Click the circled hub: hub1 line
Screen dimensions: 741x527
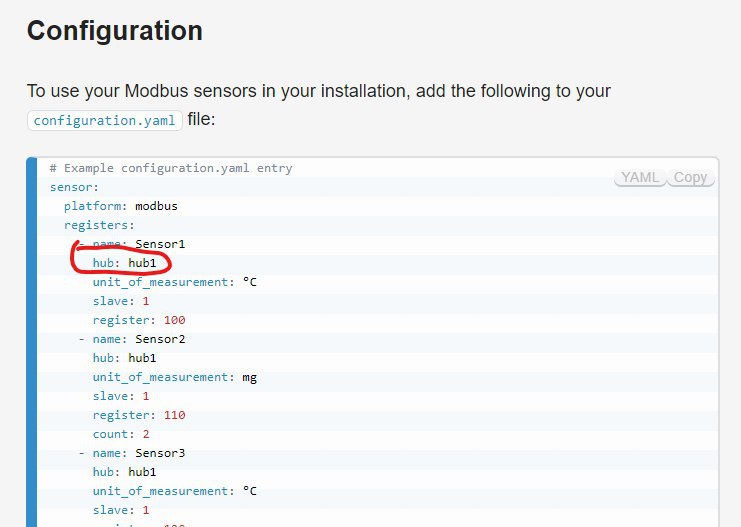[124, 263]
